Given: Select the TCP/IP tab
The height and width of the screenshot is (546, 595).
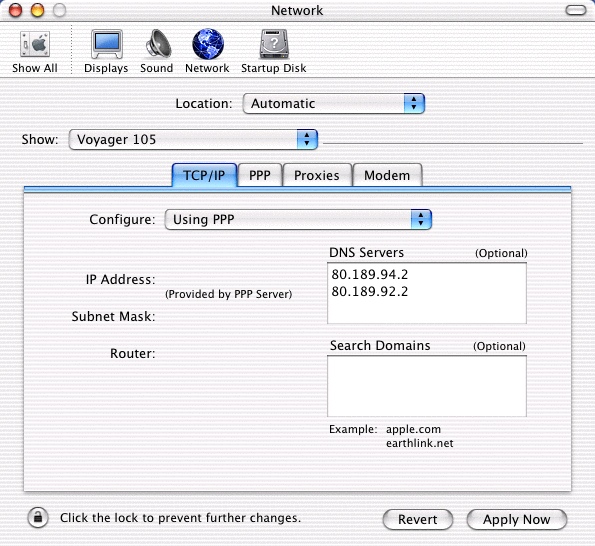Looking at the screenshot, I should pyautogui.click(x=204, y=175).
